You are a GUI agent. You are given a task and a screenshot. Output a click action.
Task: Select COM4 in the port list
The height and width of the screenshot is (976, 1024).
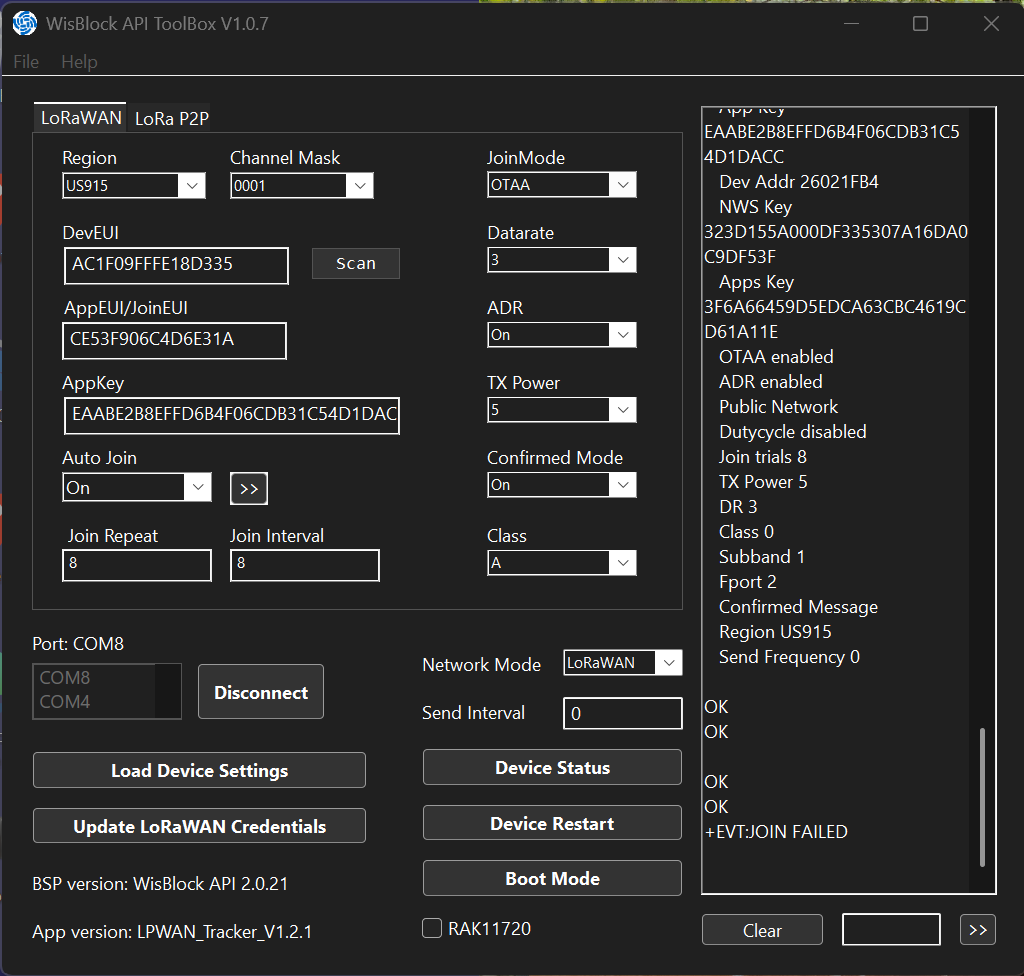click(x=66, y=702)
